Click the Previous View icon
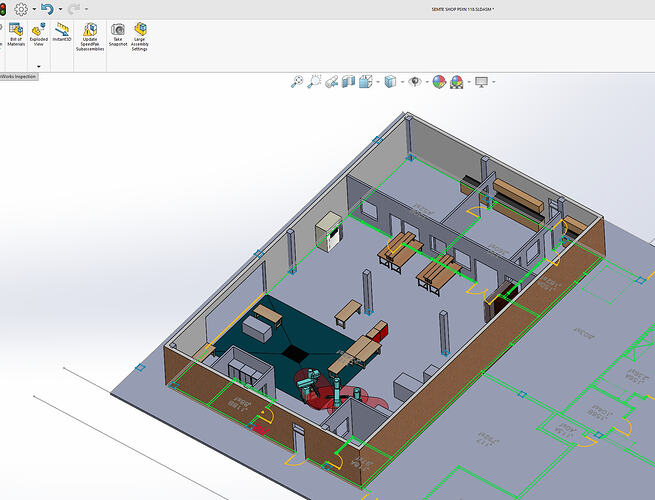 [x=331, y=82]
